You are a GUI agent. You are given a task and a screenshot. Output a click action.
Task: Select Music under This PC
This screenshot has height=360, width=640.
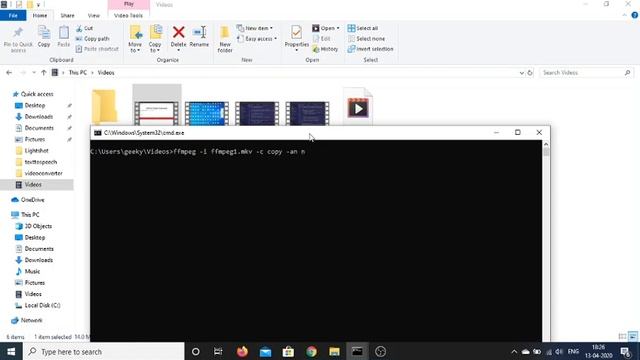click(32, 271)
